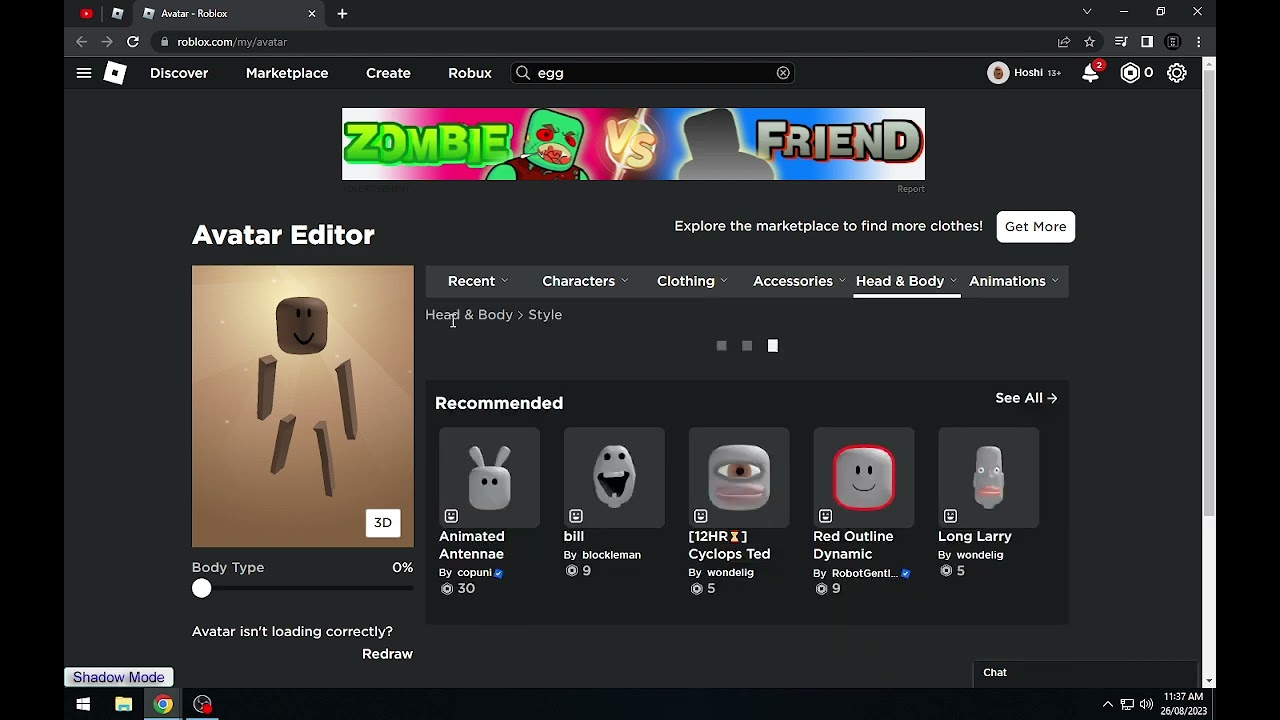Click the Get More button

pyautogui.click(x=1036, y=227)
